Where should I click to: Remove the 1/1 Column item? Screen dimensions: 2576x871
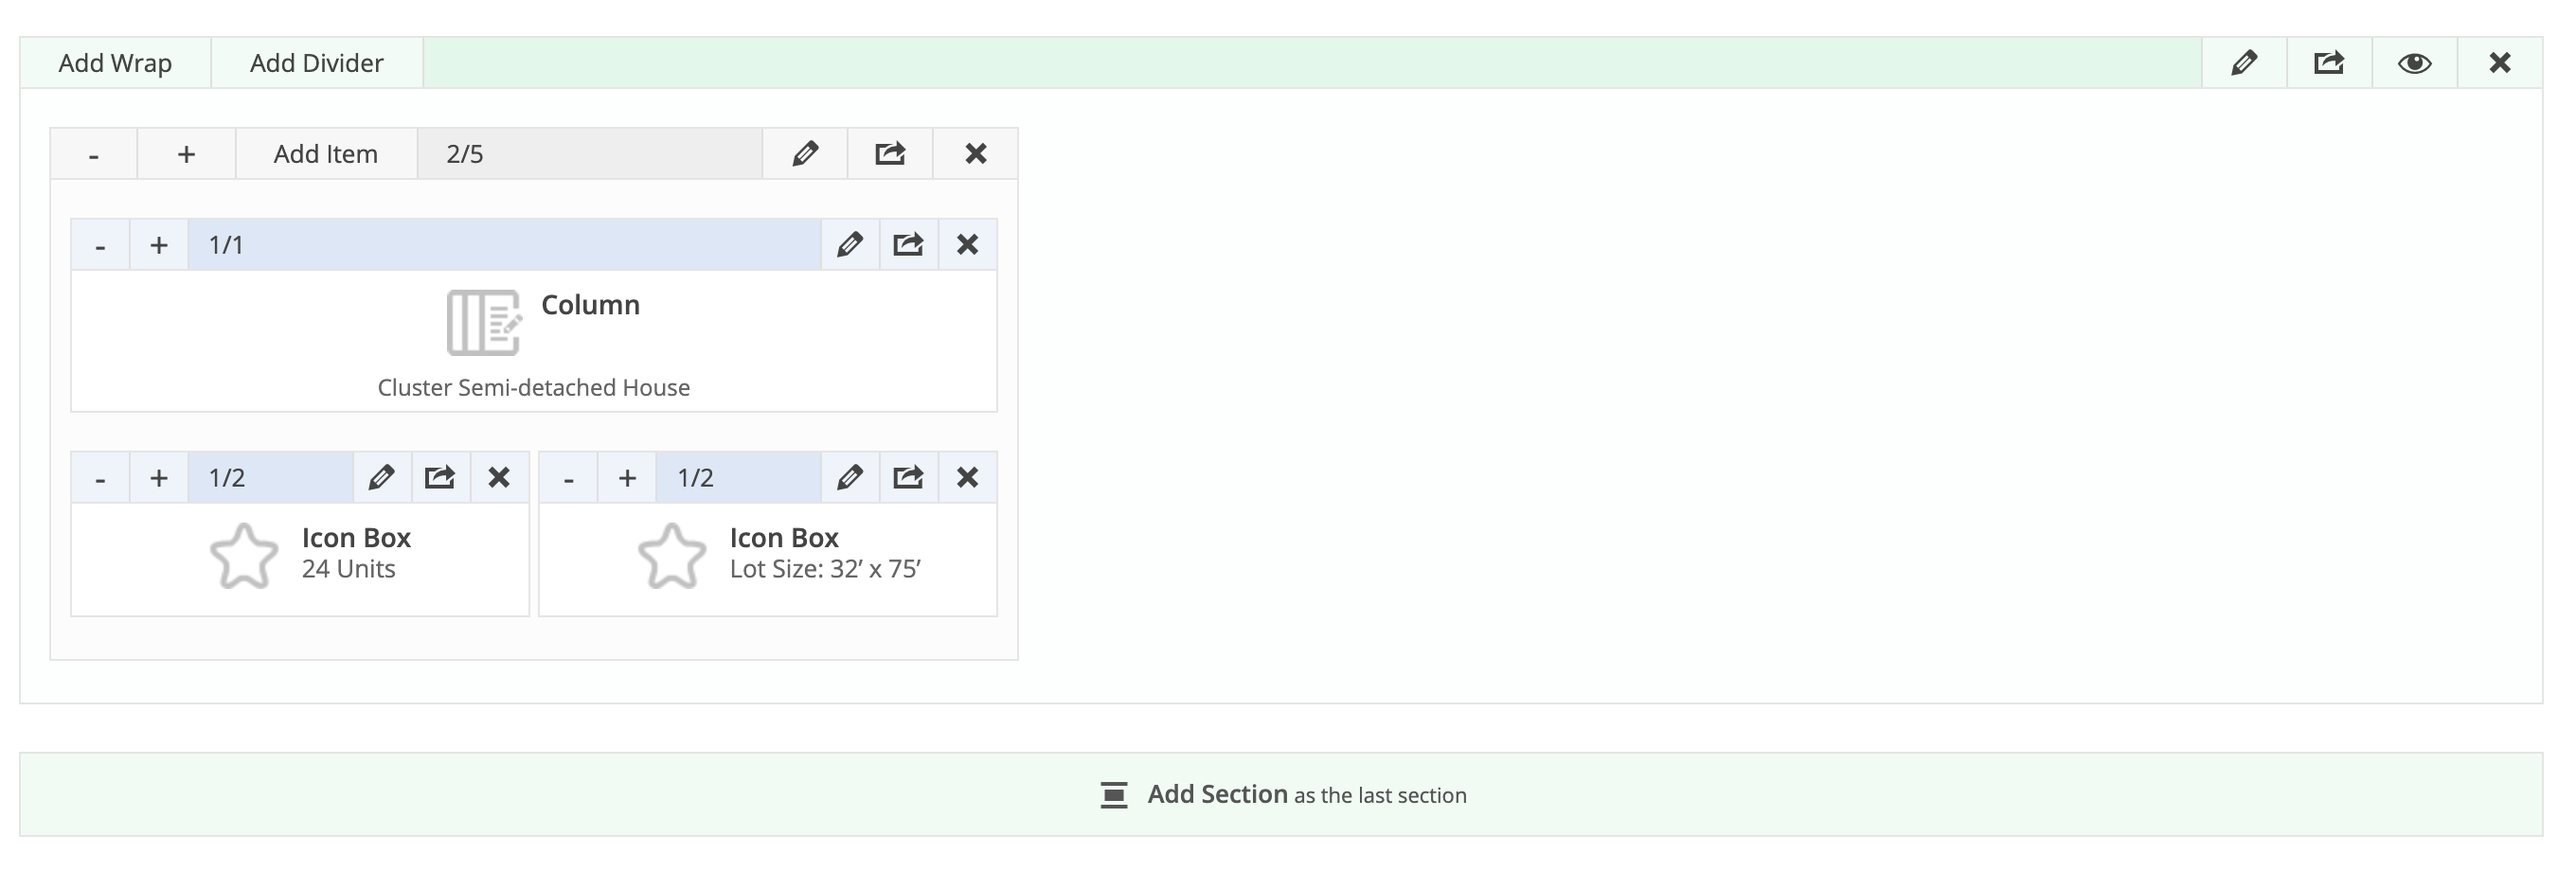(967, 245)
